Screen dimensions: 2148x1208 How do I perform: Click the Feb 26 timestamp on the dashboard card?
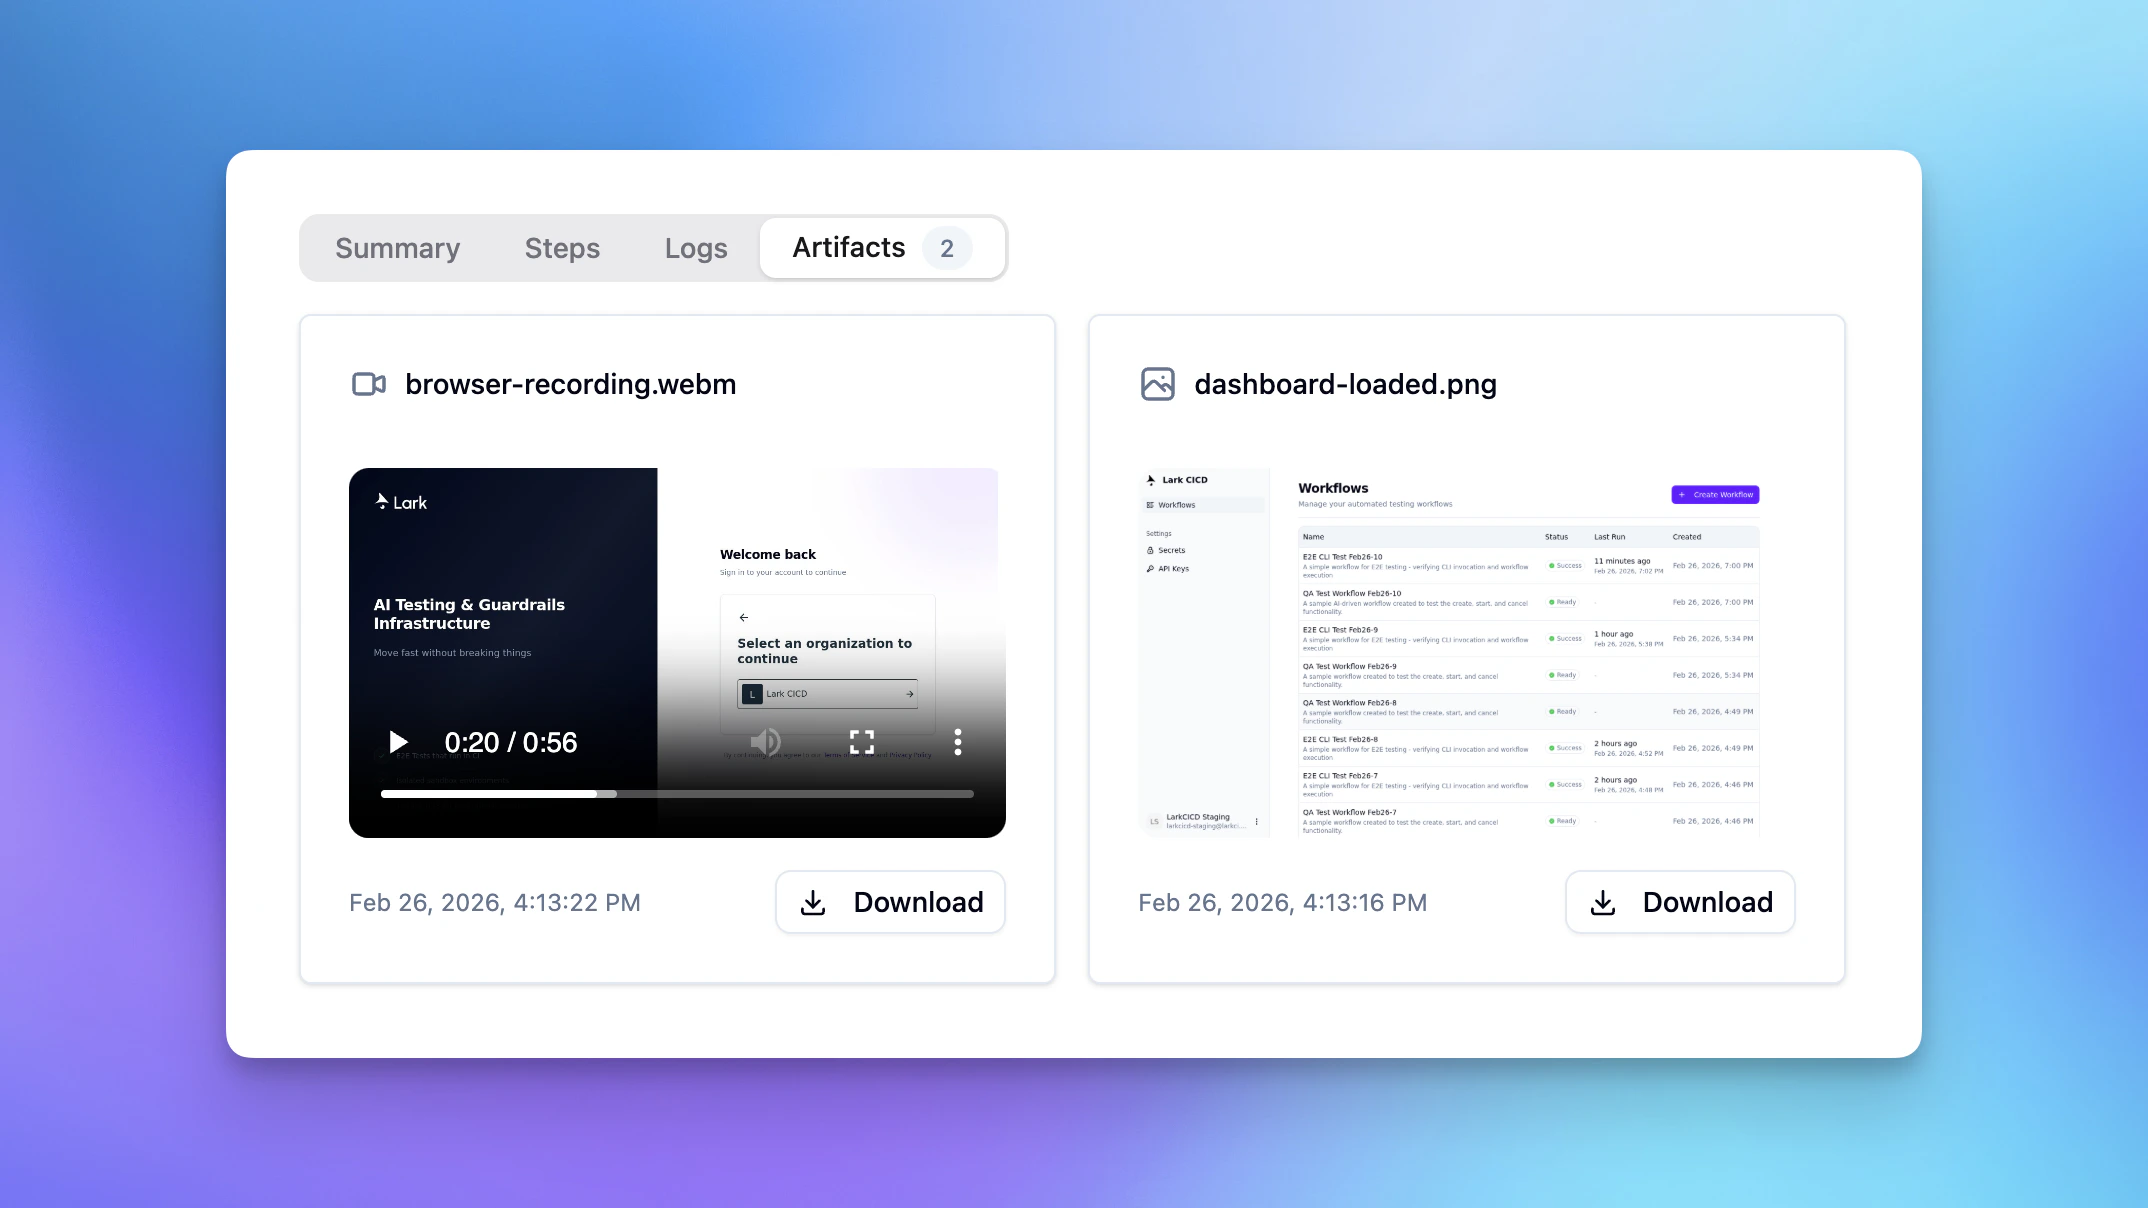pyautogui.click(x=1282, y=902)
